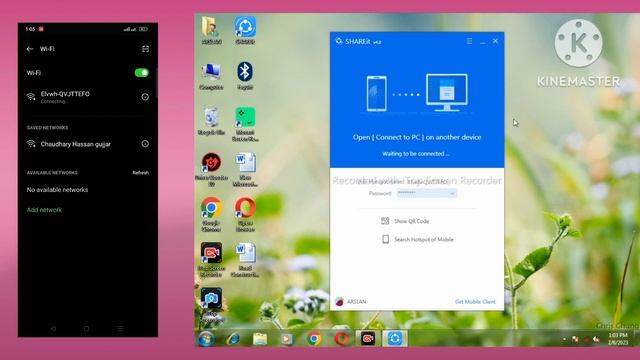Select the Word document next to the screen recorder
This screenshot has width=640, height=360.
245,260
